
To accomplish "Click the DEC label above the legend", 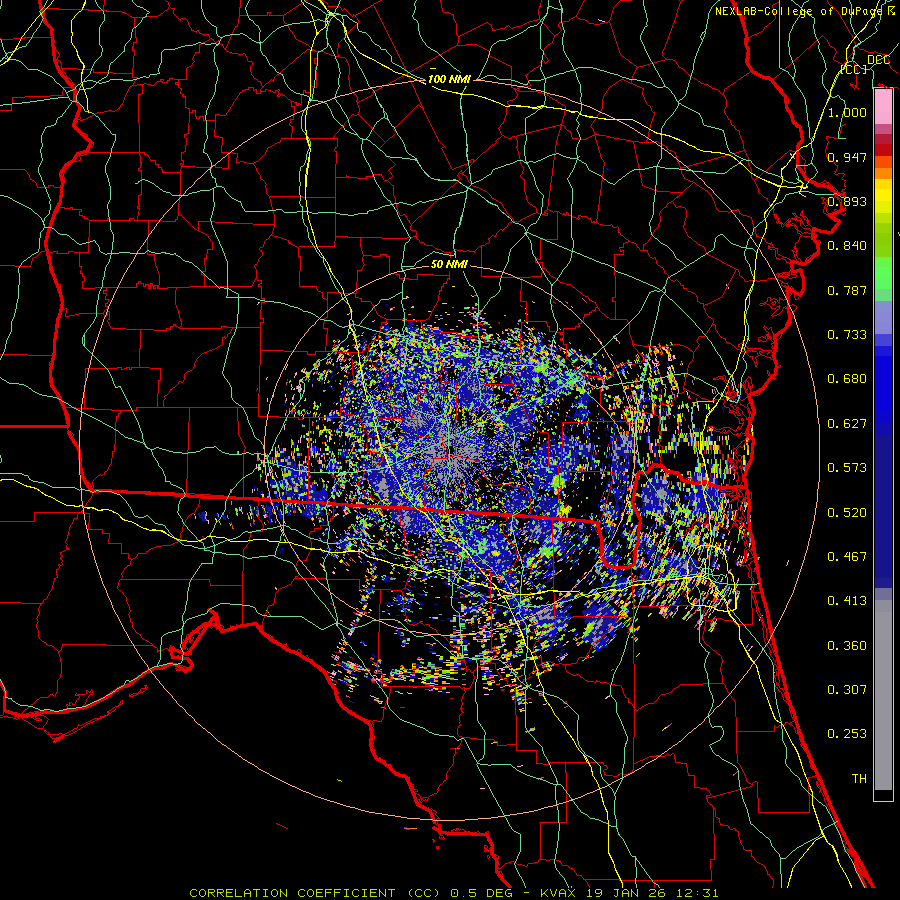I will [x=878, y=60].
